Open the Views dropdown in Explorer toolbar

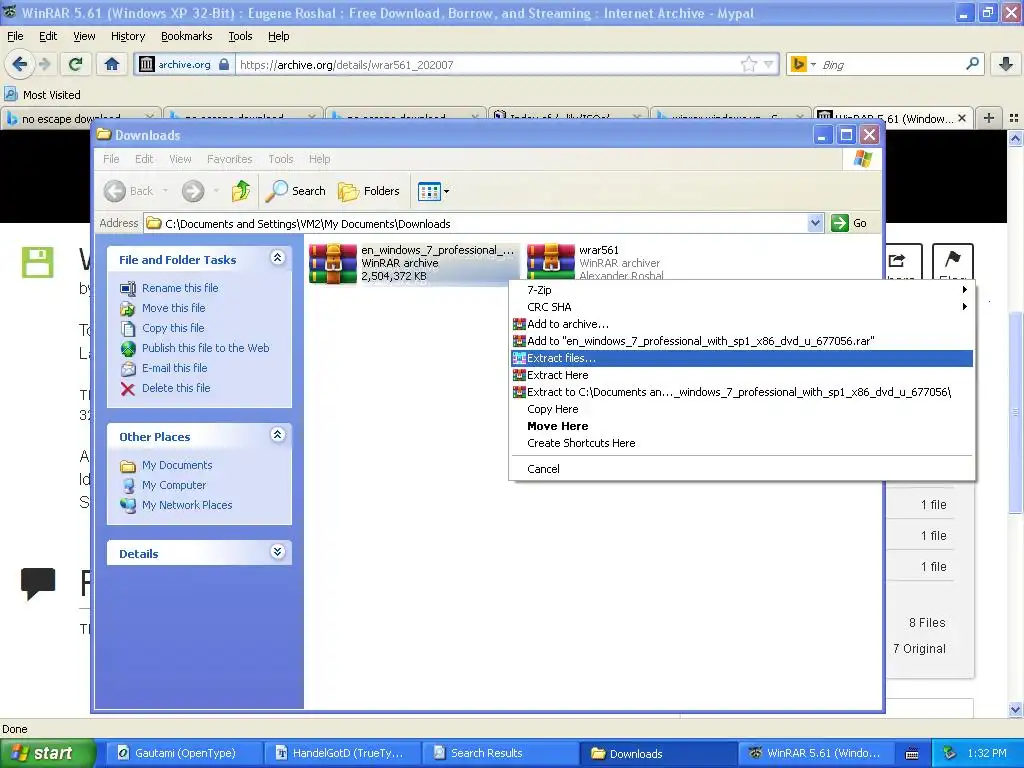click(434, 191)
